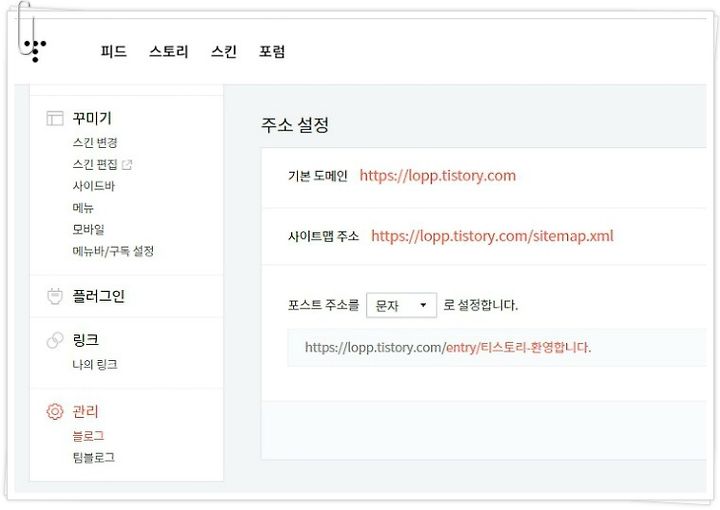720x510 pixels.
Task: Click the 플러그인 plug icon
Action: 55,296
